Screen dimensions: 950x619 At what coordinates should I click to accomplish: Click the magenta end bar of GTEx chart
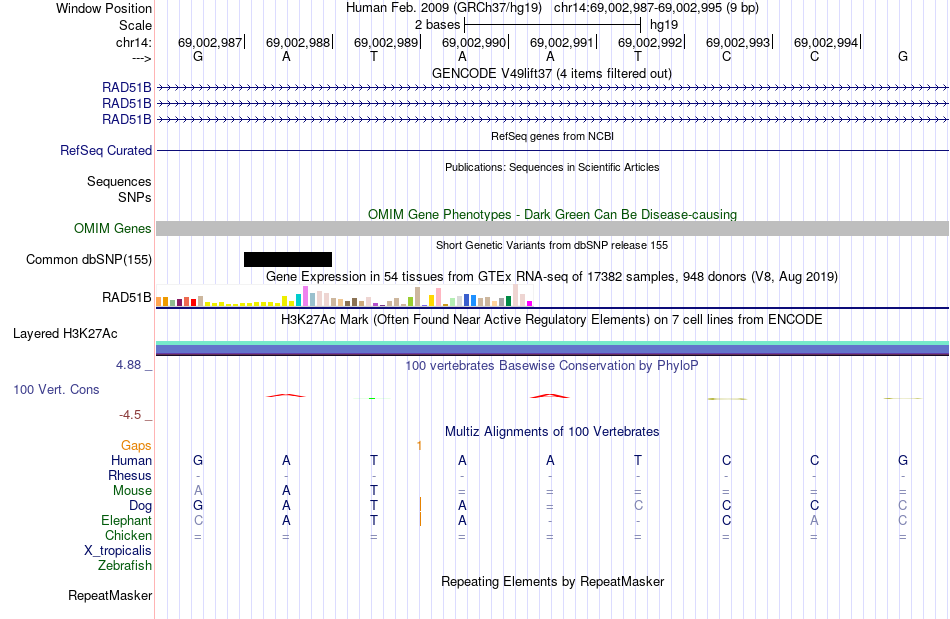[530, 303]
